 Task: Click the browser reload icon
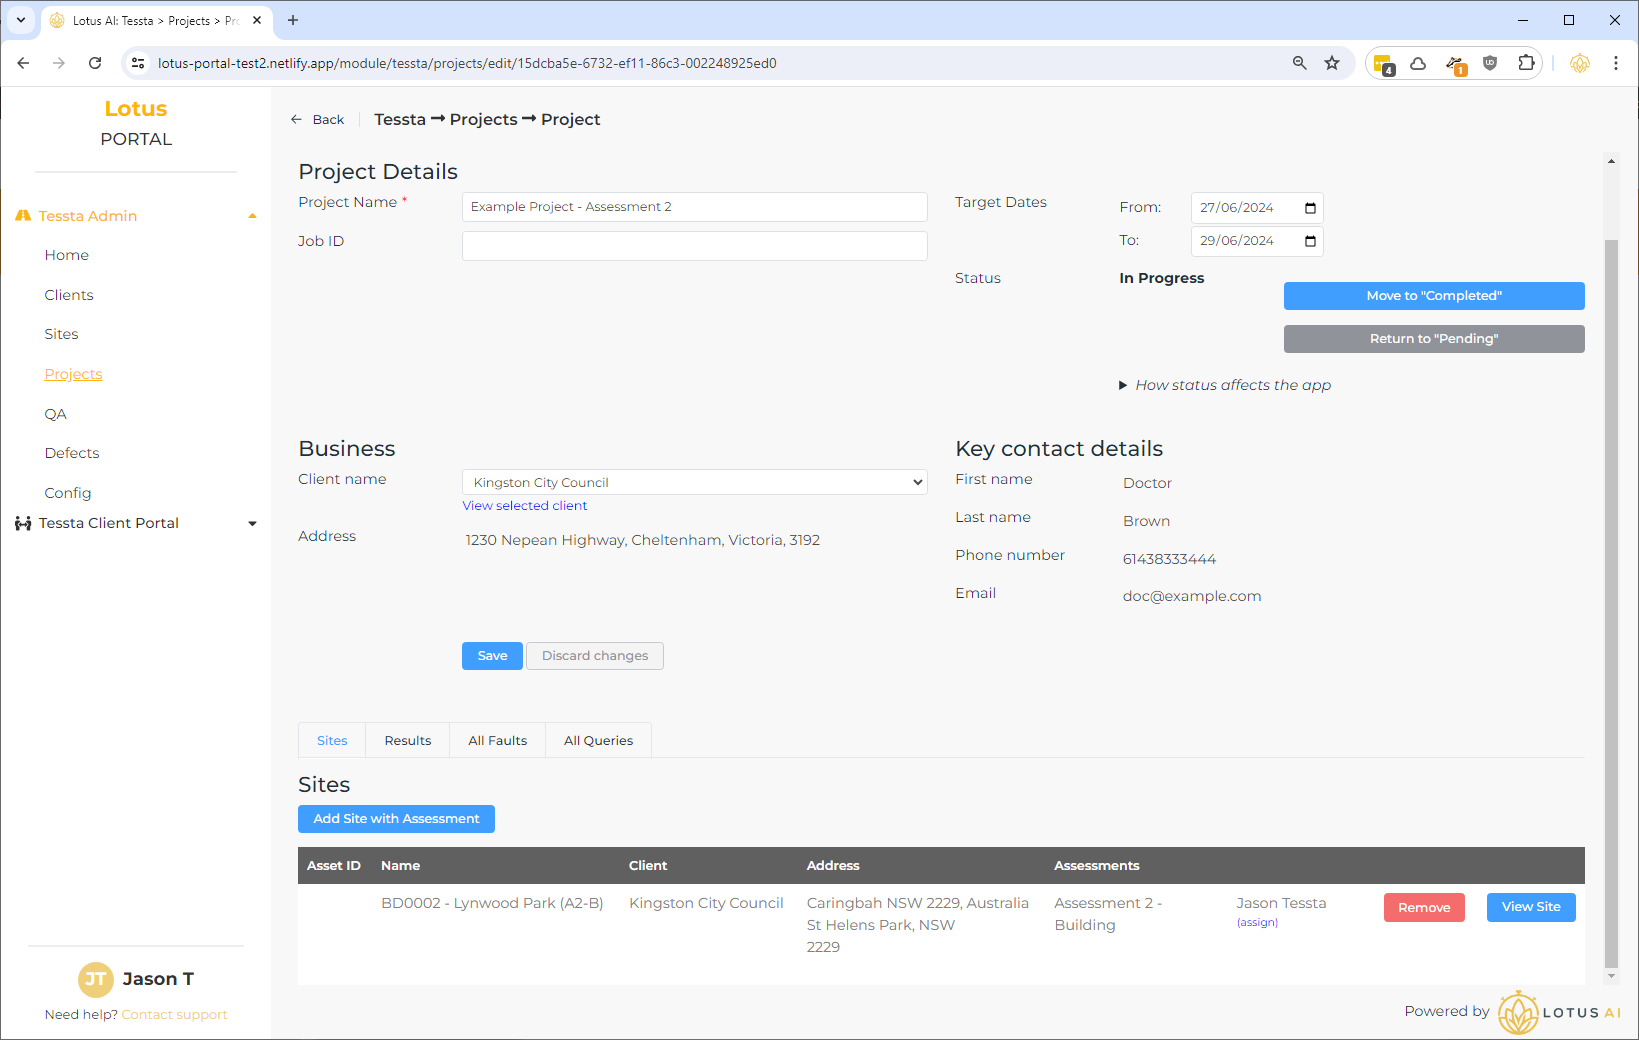coord(95,63)
